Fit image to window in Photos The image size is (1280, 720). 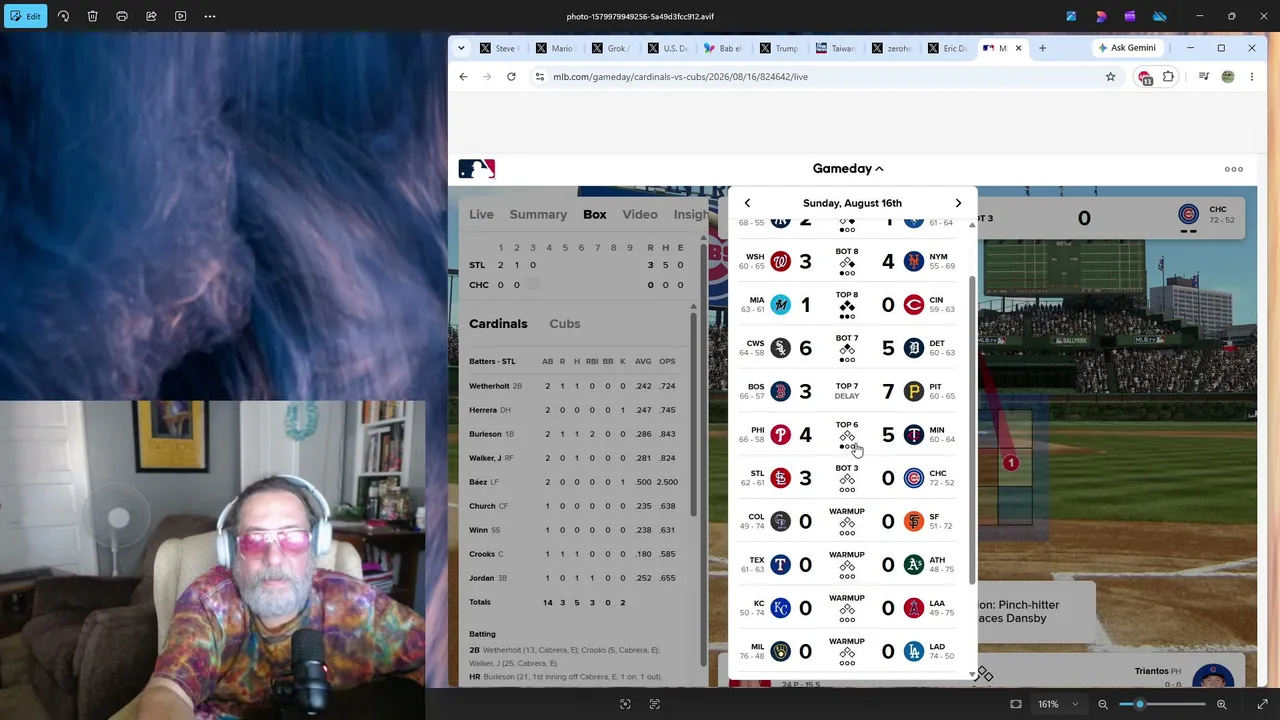click(x=1016, y=704)
